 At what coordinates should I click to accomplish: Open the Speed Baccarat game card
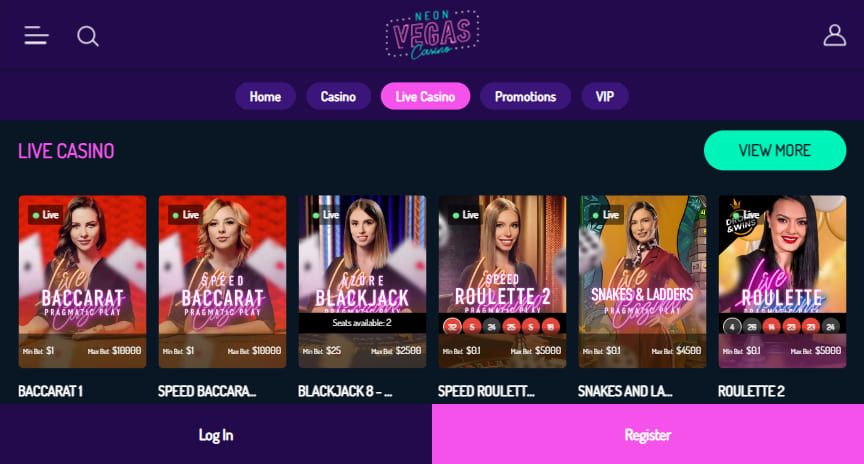click(223, 282)
